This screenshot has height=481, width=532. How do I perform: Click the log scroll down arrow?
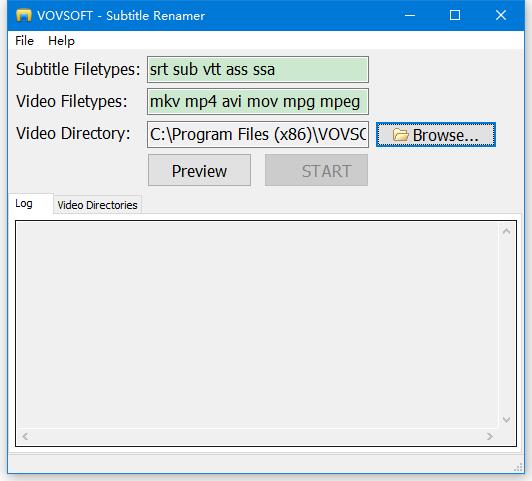pos(506,420)
